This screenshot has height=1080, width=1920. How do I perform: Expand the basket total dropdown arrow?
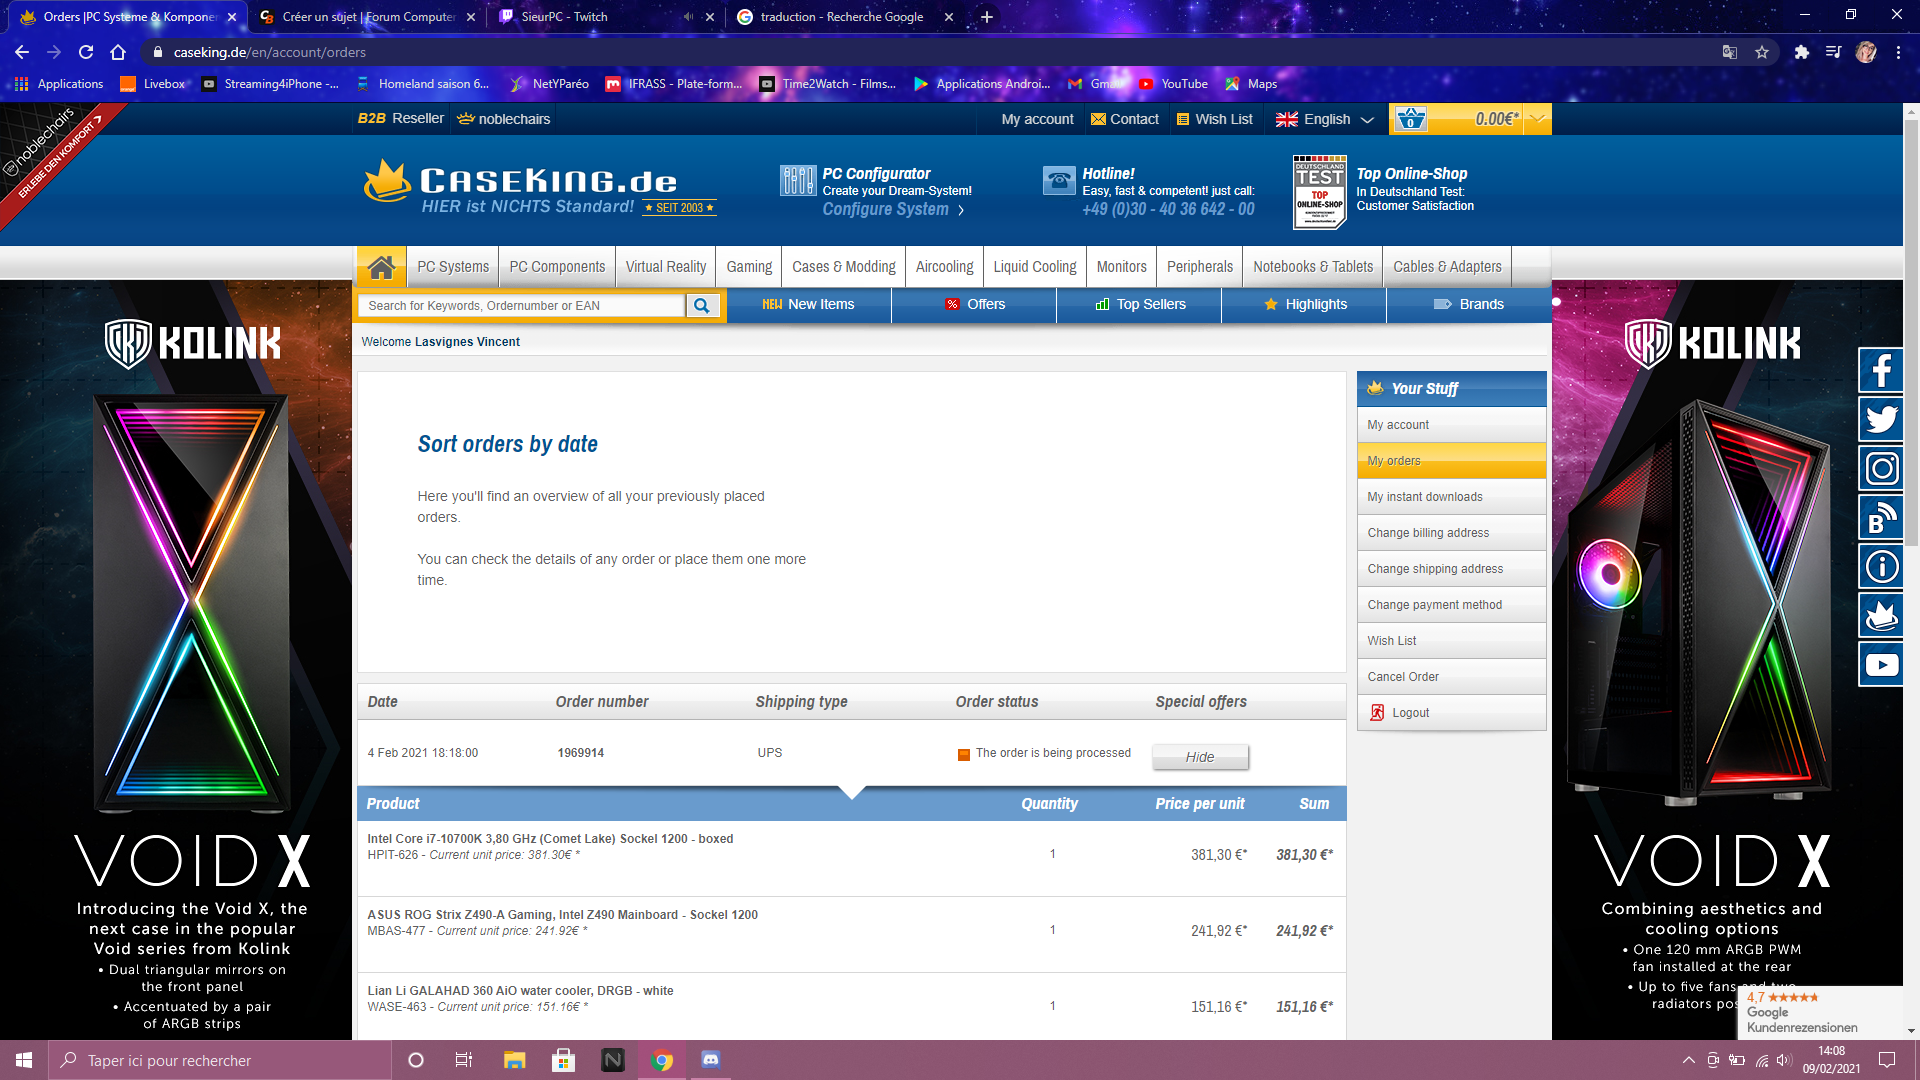pyautogui.click(x=1538, y=119)
